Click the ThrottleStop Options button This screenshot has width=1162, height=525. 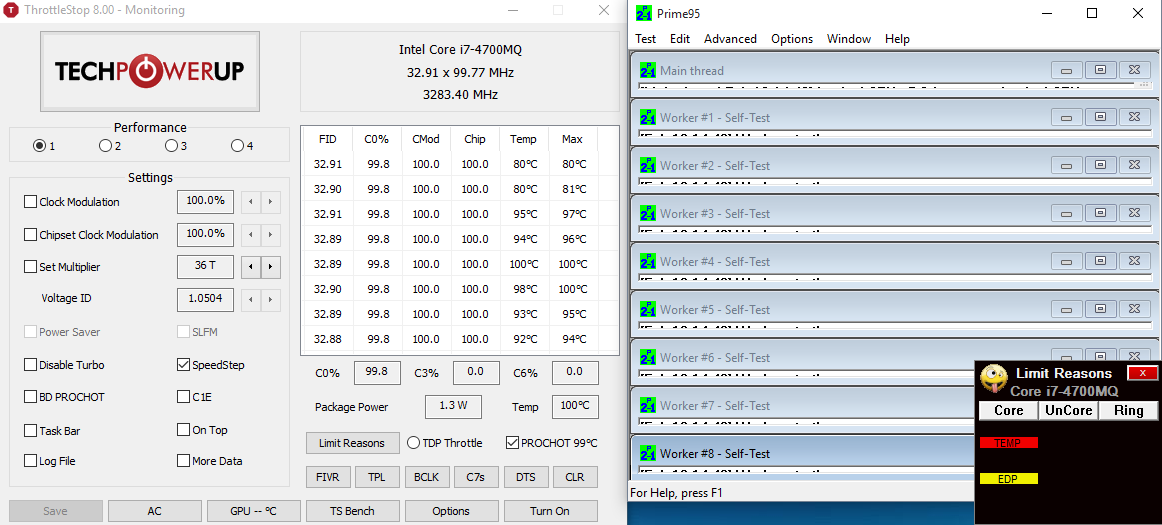451,511
